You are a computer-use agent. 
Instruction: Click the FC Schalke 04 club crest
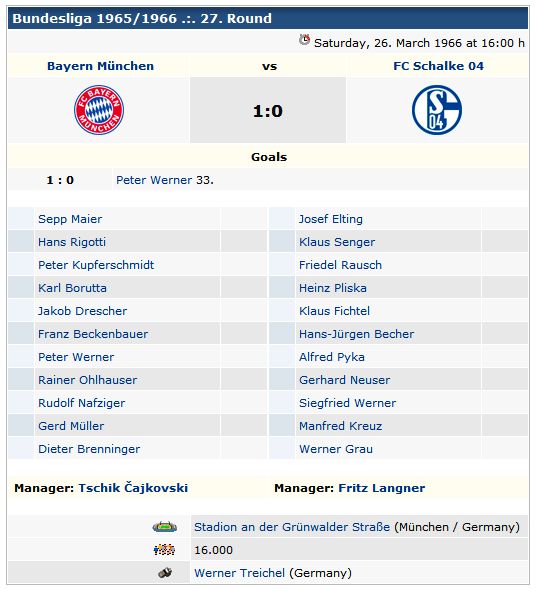437,110
